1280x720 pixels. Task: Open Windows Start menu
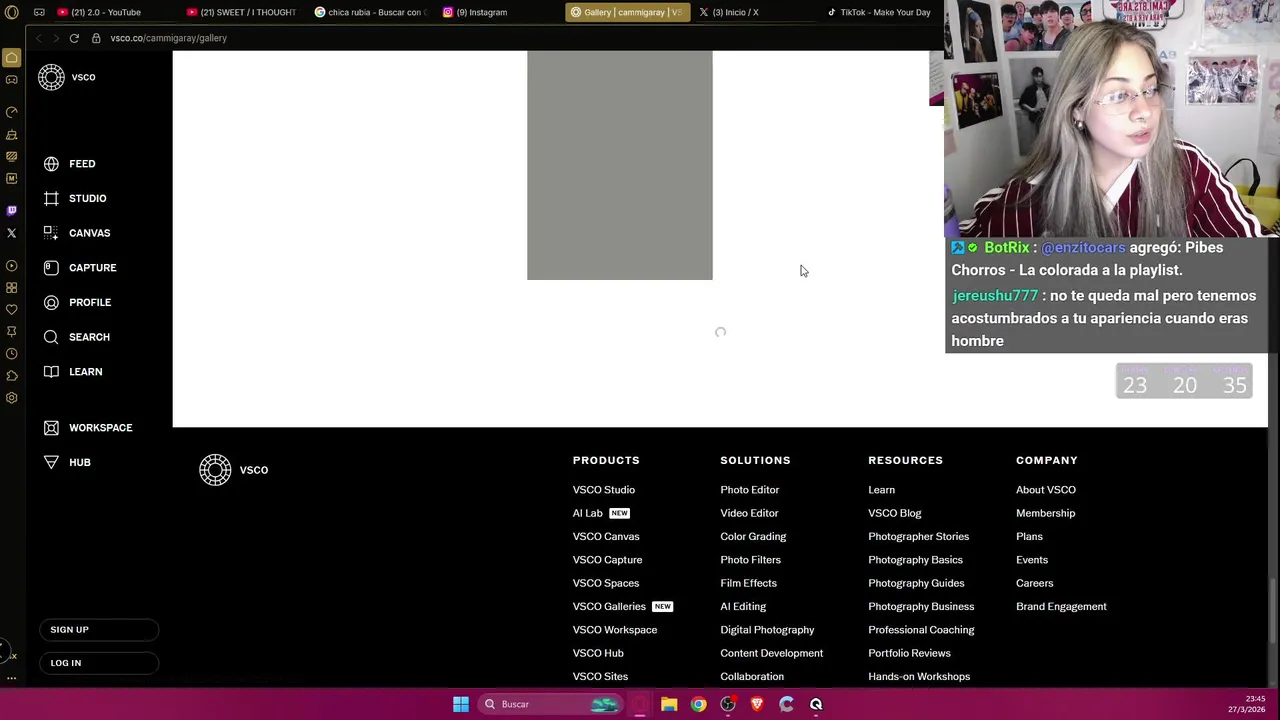(461, 704)
